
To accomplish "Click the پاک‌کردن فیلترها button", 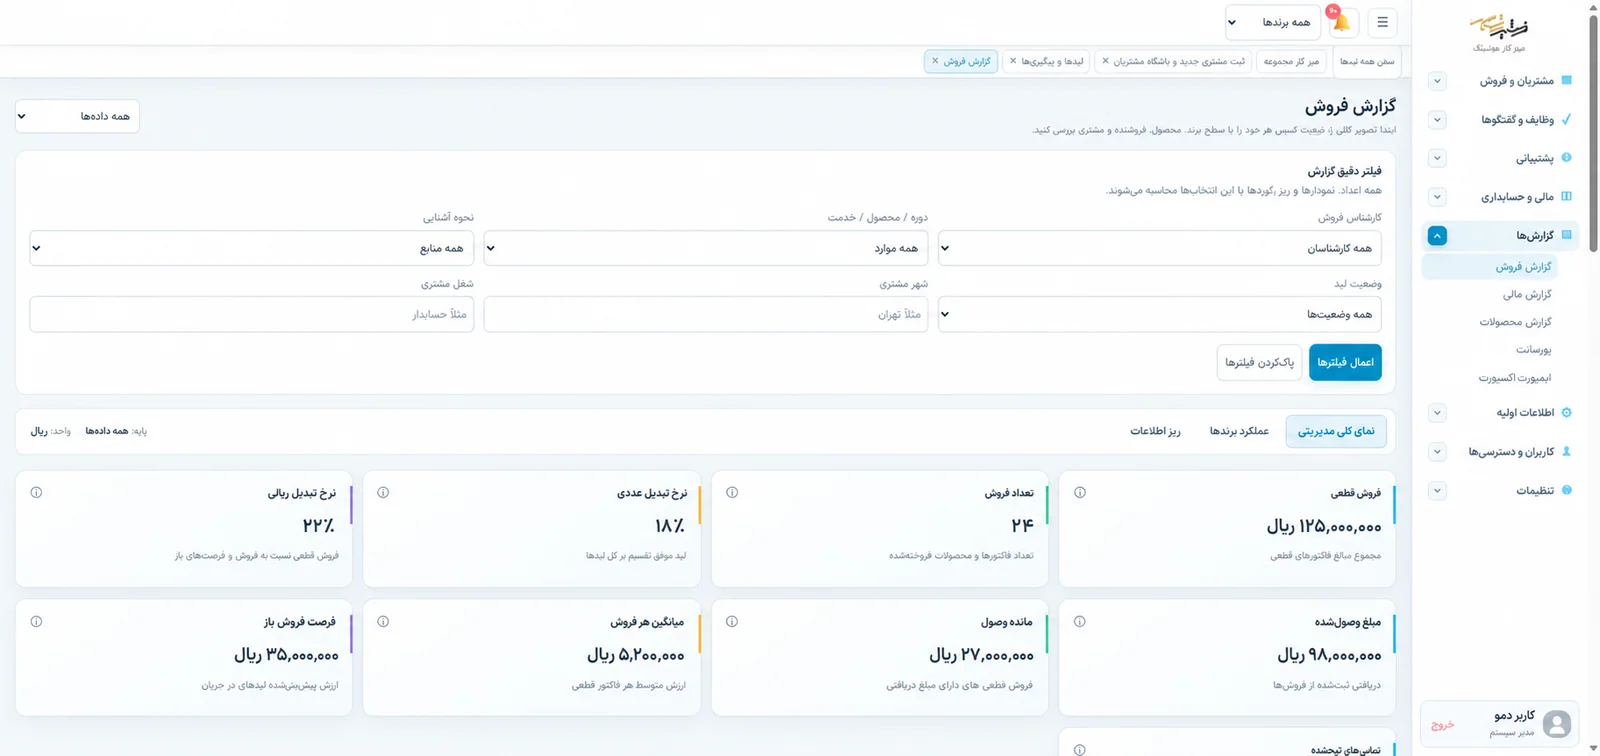I will (x=1259, y=362).
